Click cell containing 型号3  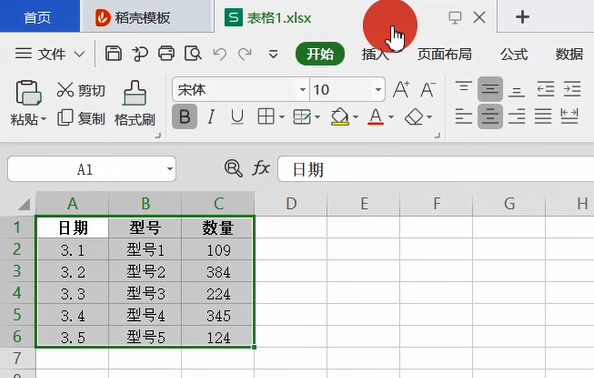(x=145, y=293)
